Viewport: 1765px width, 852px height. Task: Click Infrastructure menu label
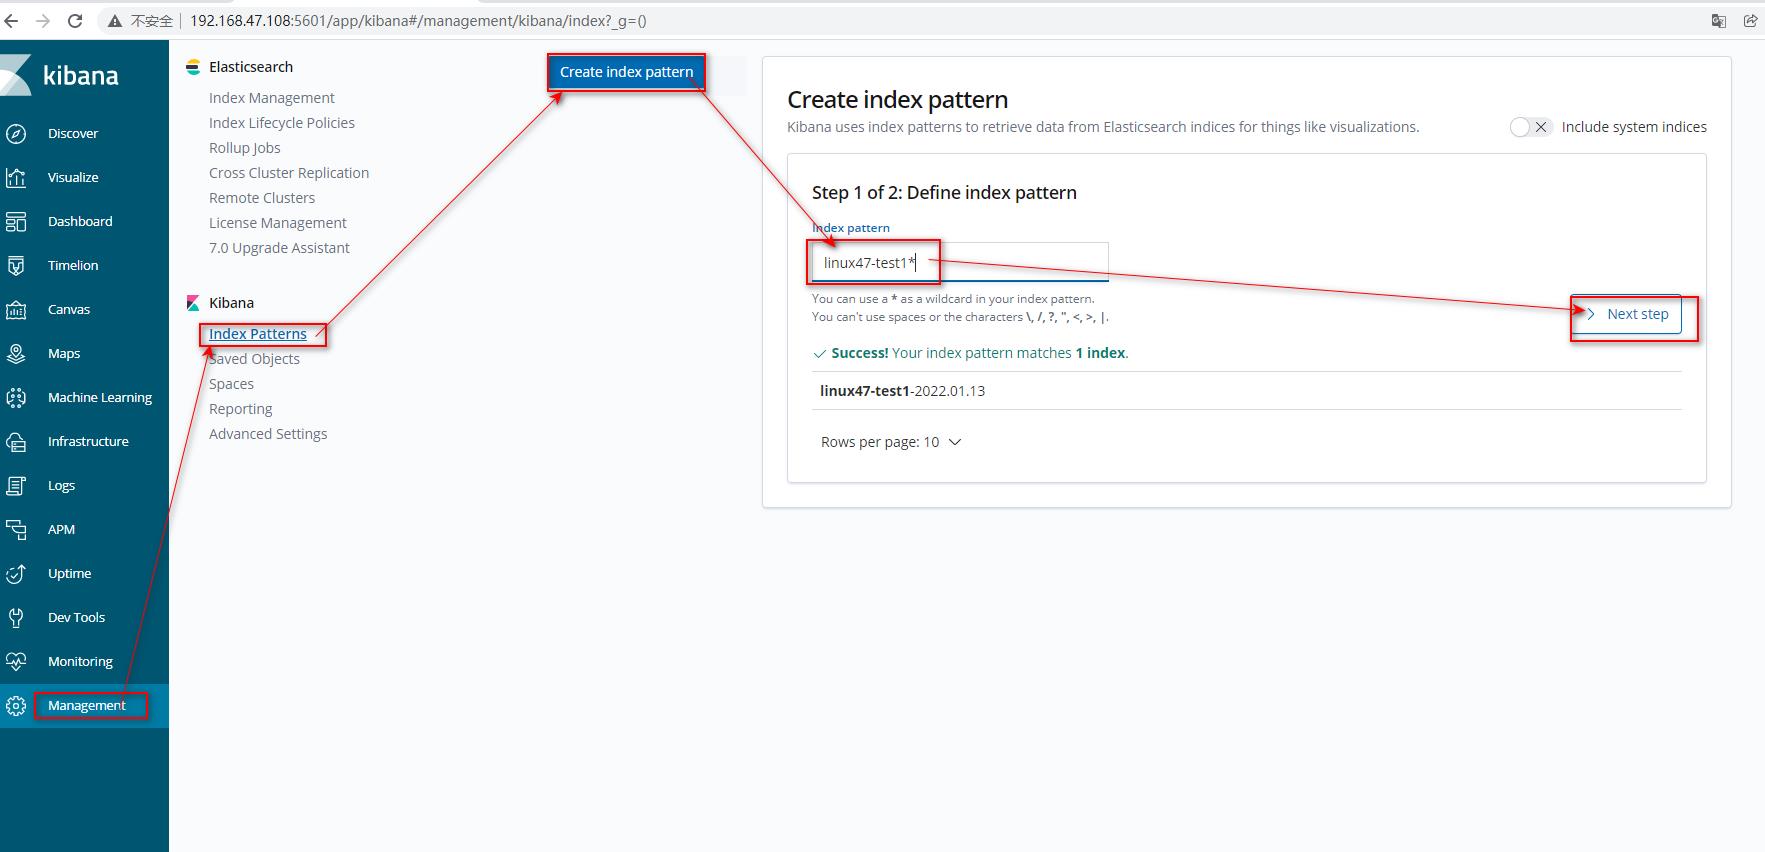tap(88, 442)
